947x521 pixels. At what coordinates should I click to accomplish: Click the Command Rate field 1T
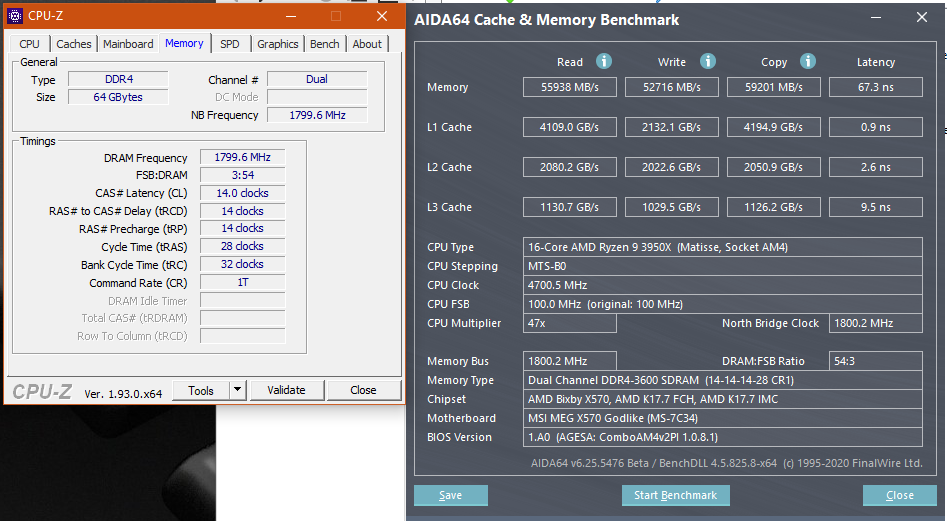point(242,283)
